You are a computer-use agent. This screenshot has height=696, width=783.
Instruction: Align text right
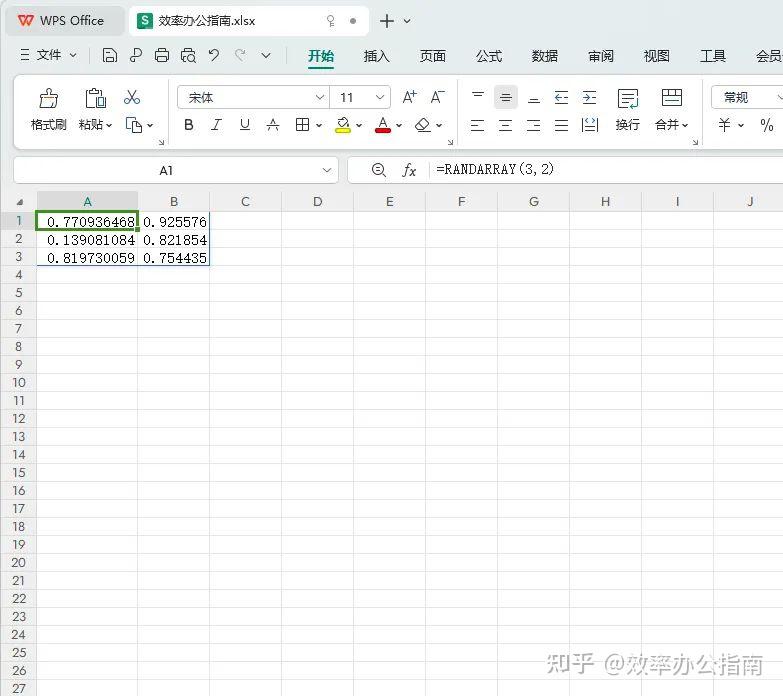point(533,125)
